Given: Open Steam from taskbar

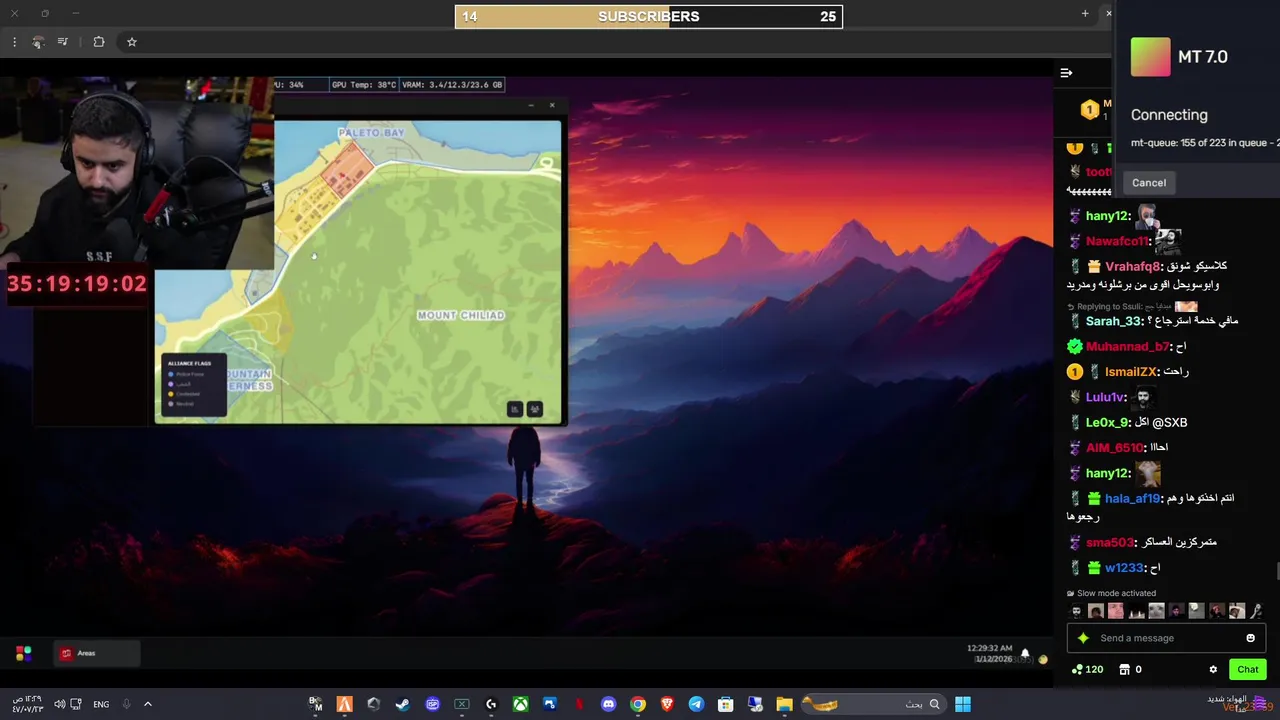Looking at the screenshot, I should [403, 704].
